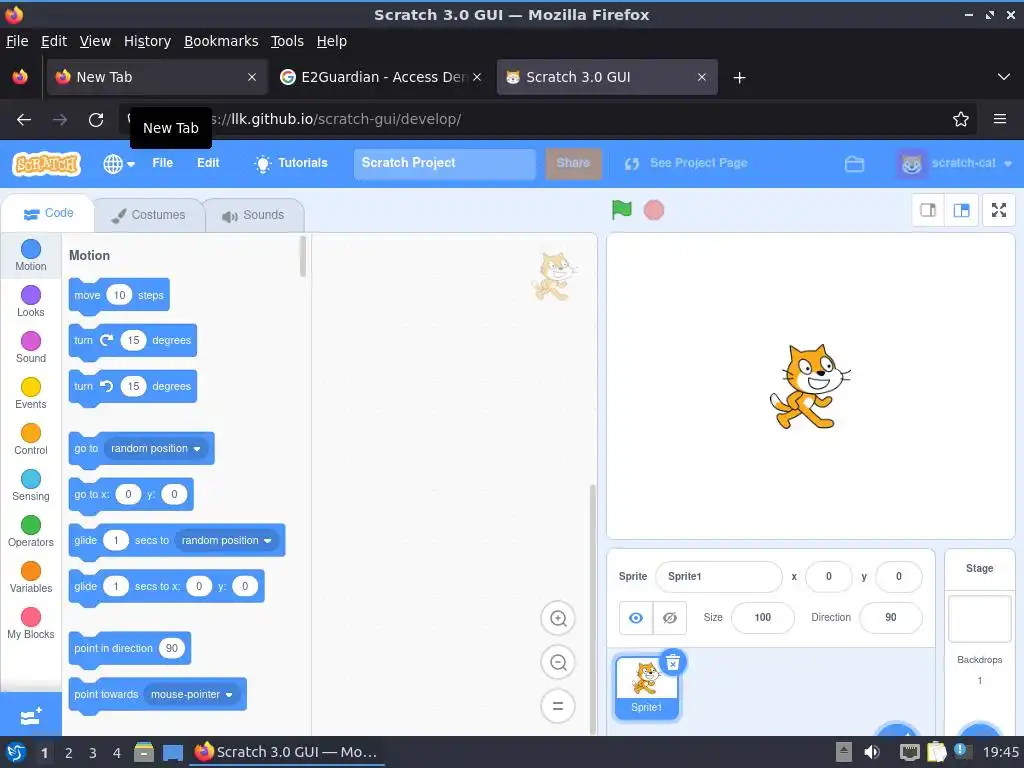Click the sprite x position field
This screenshot has height=768, width=1024.
pyautogui.click(x=829, y=577)
